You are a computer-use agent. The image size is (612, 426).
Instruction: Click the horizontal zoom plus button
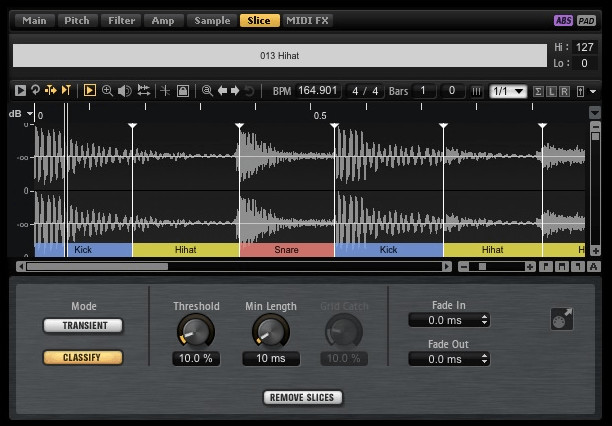pos(530,267)
